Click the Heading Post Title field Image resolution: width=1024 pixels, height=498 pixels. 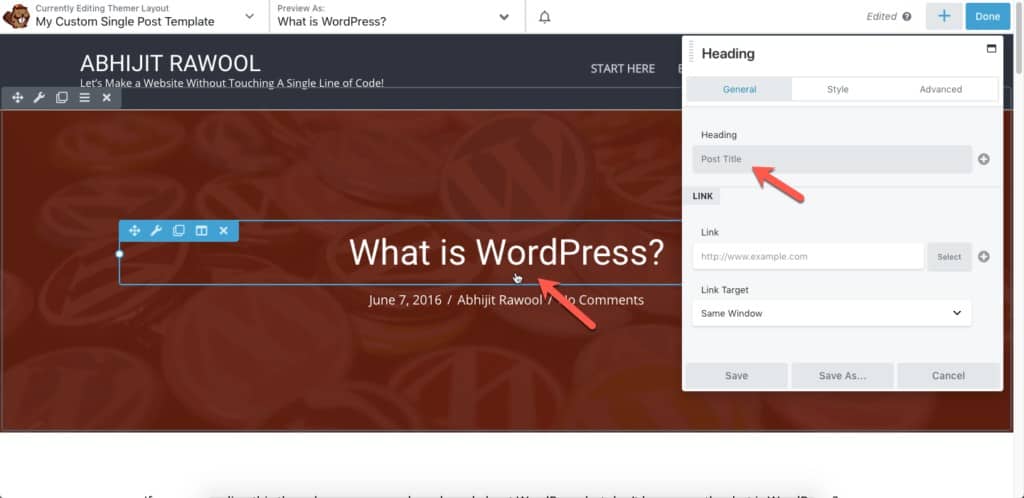point(832,159)
